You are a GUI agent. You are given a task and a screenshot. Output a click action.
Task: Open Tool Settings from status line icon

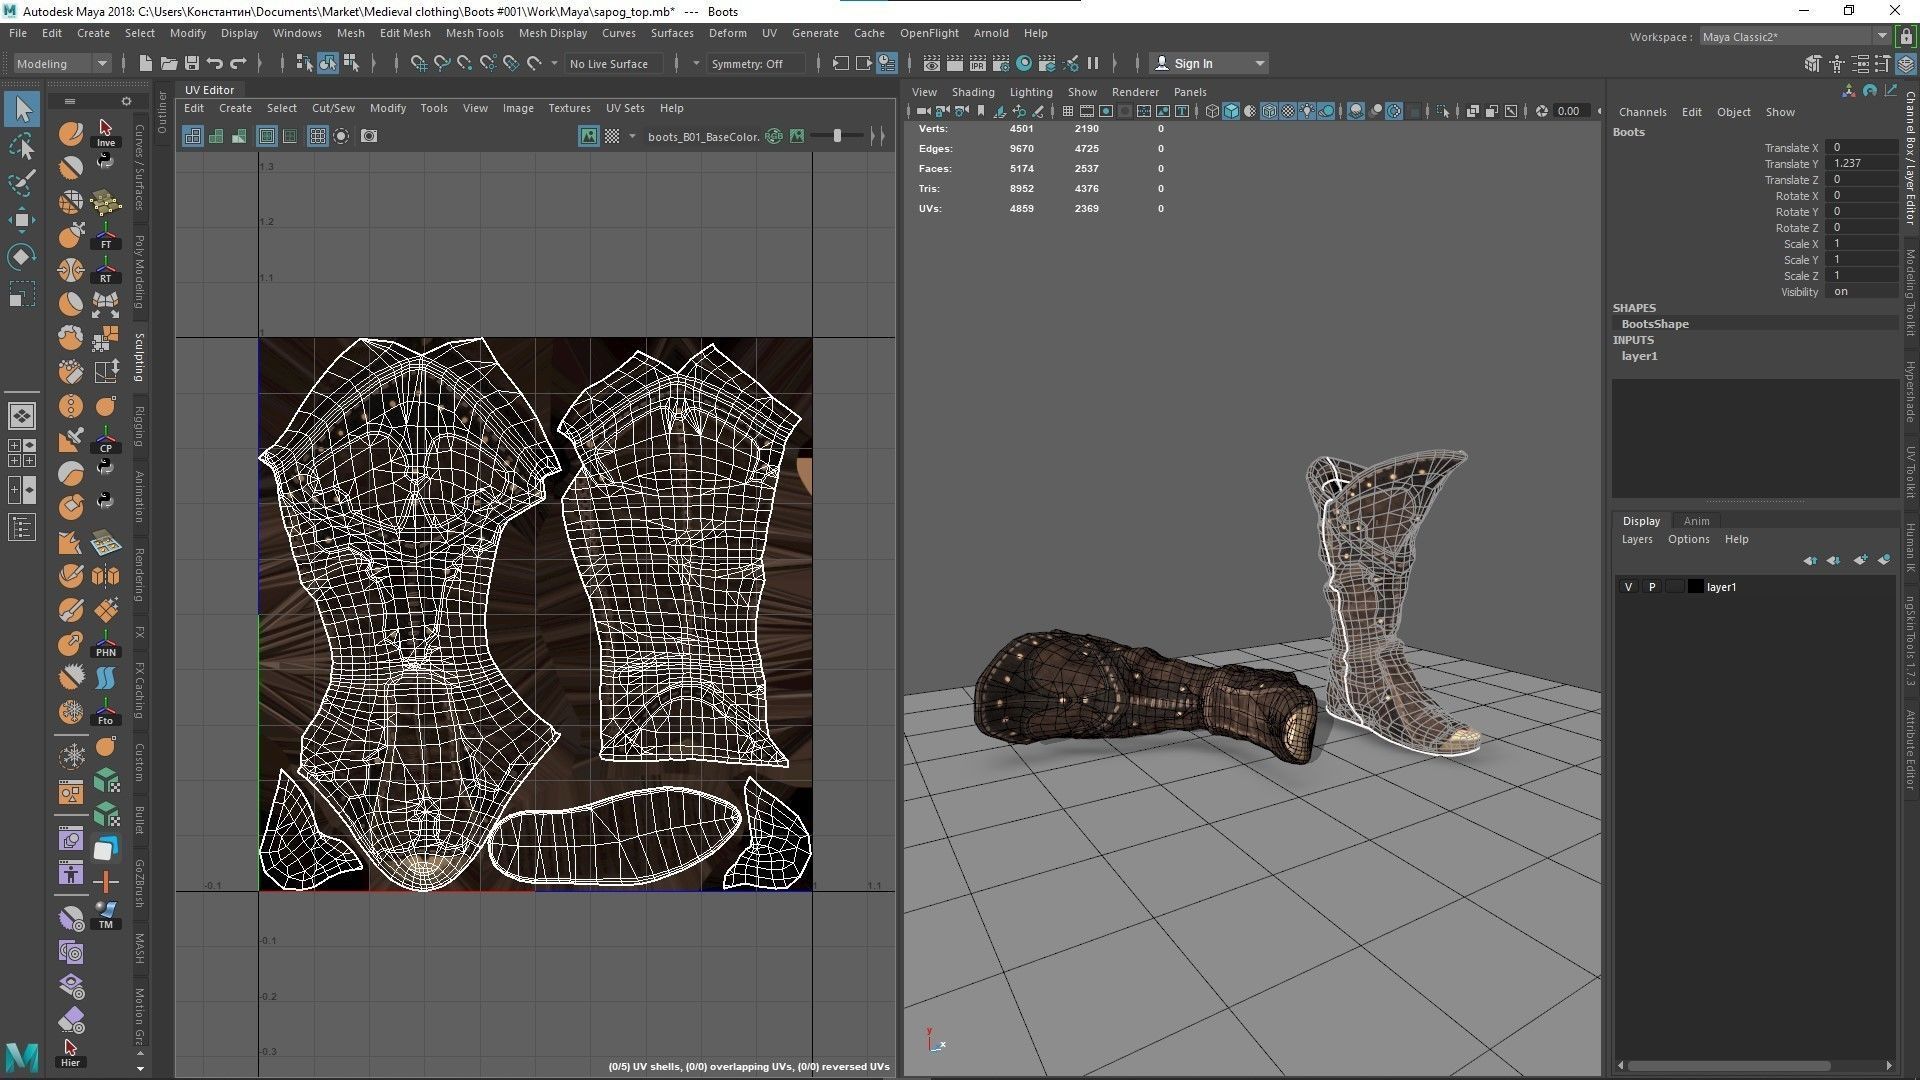tap(1883, 63)
